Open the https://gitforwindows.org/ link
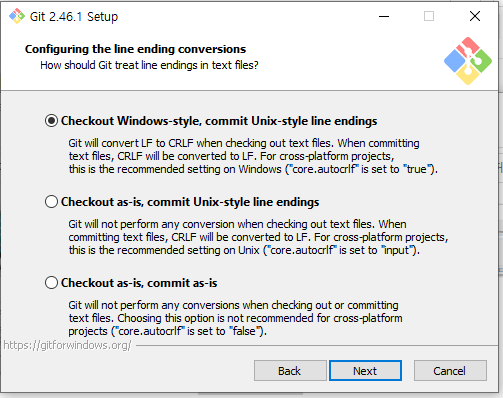503x398 pixels. [67, 345]
